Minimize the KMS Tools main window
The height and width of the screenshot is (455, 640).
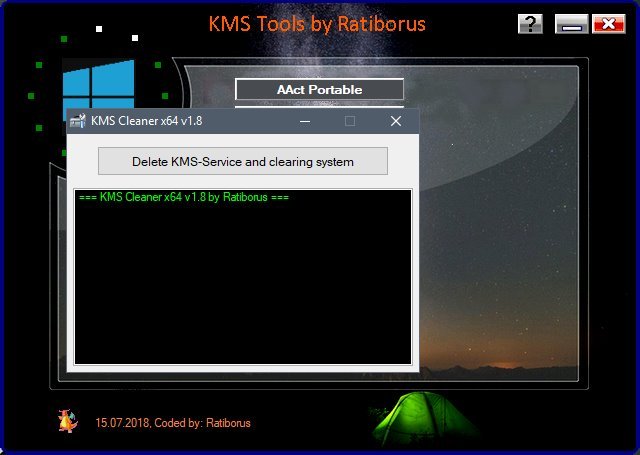click(571, 24)
